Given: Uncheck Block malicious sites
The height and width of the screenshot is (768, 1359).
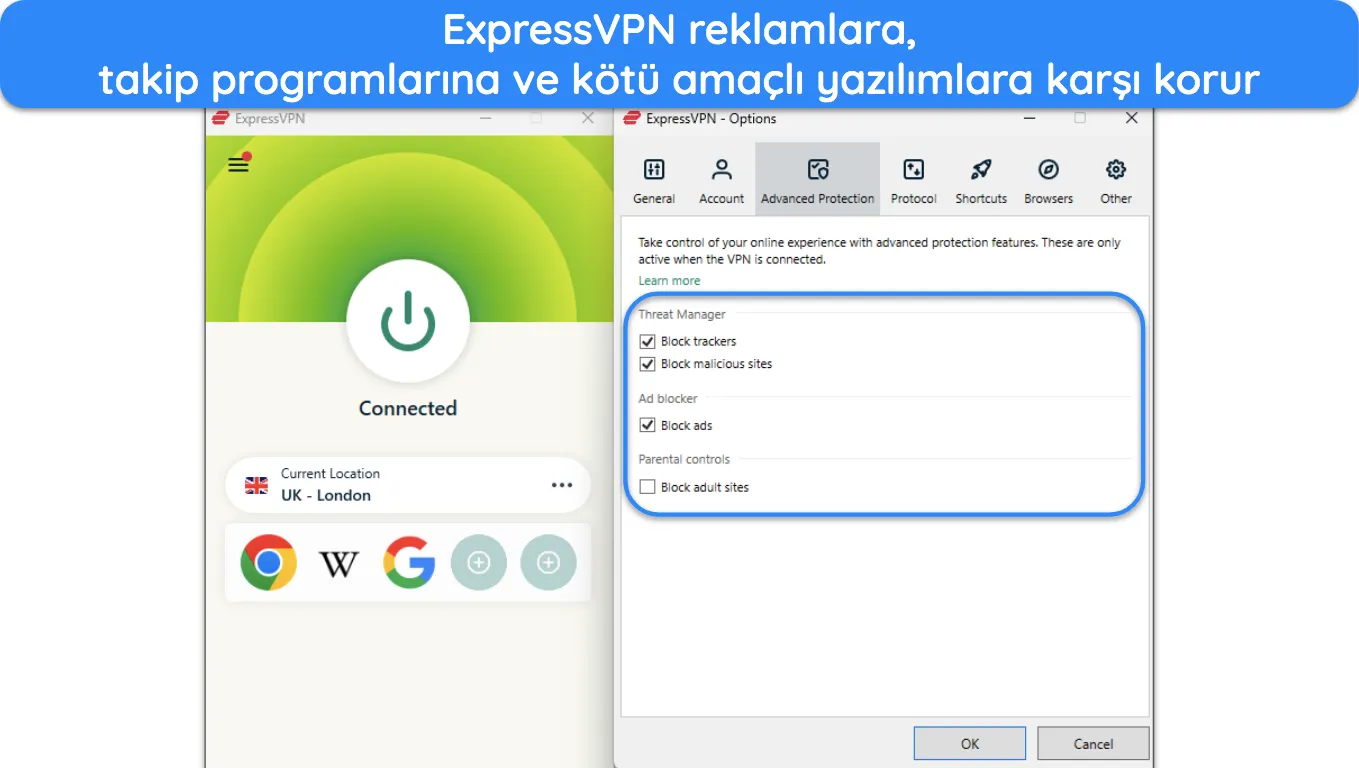Looking at the screenshot, I should click(647, 364).
